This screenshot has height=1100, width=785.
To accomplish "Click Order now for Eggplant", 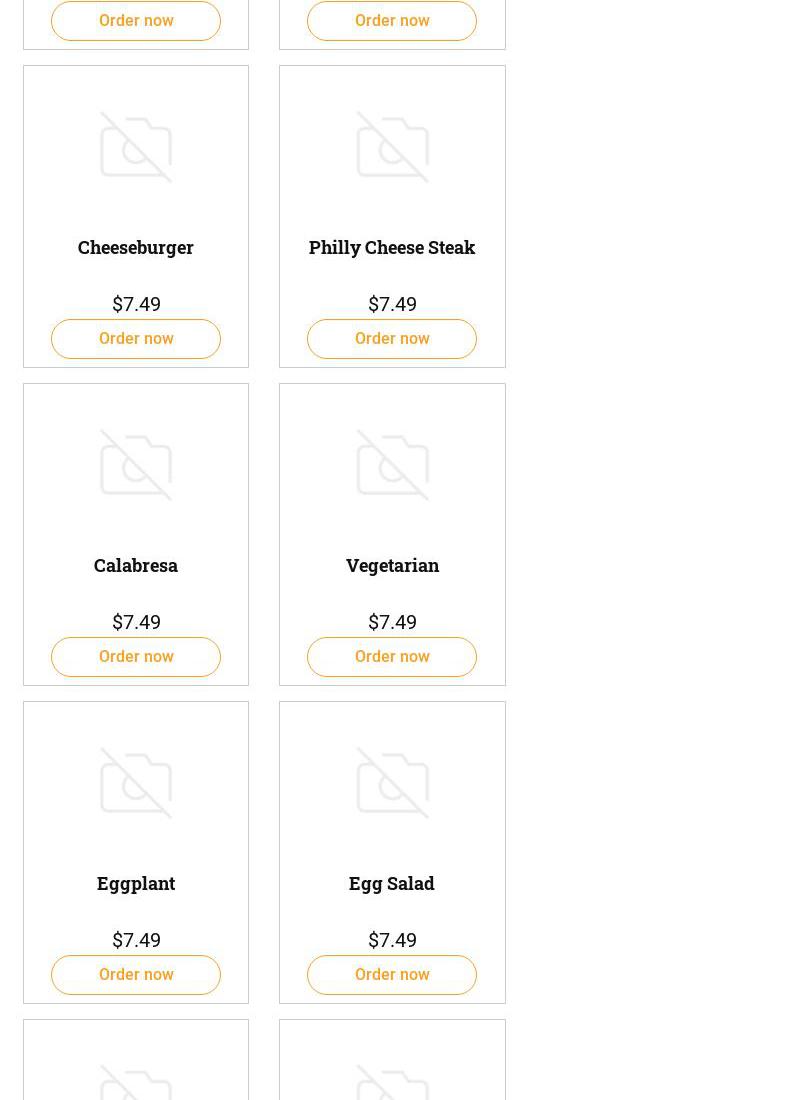I will [136, 975].
